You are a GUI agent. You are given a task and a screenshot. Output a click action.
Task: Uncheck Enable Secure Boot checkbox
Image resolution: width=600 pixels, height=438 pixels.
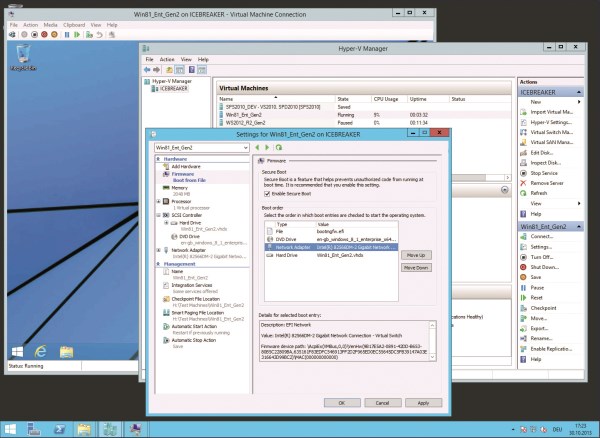(267, 194)
